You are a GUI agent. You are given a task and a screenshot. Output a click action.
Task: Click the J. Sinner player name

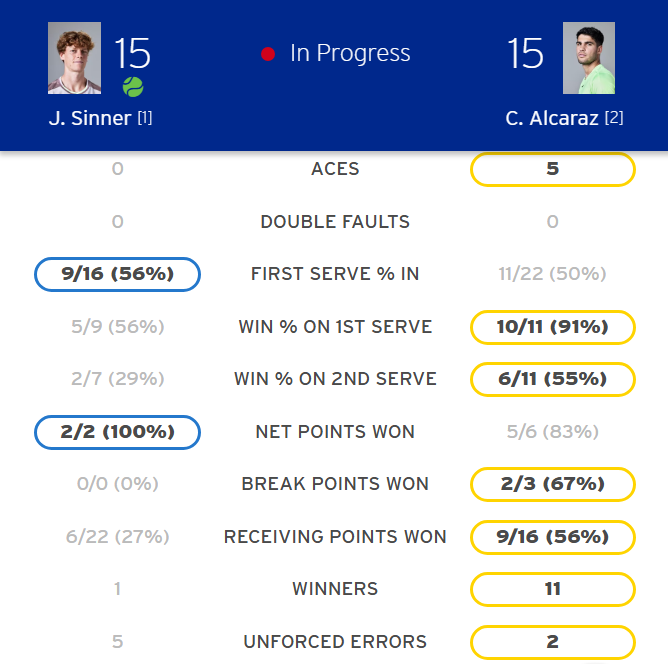[90, 118]
